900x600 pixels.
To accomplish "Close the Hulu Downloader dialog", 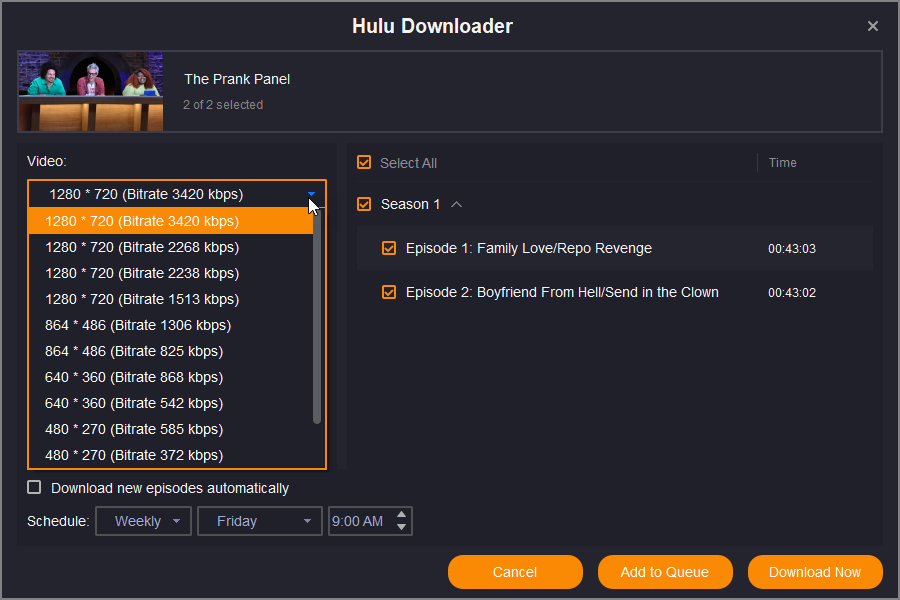I will [872, 26].
